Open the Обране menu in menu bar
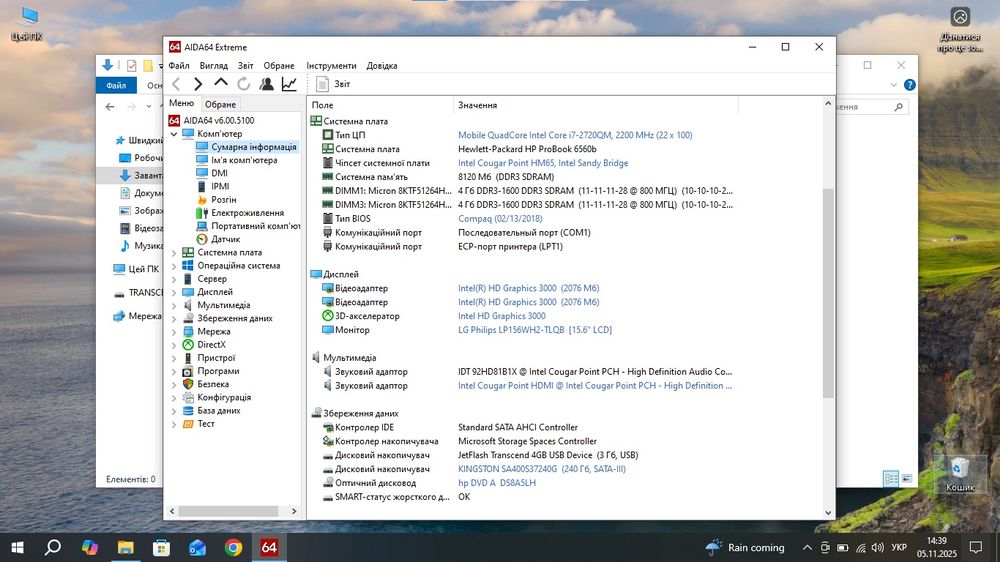 click(x=279, y=66)
